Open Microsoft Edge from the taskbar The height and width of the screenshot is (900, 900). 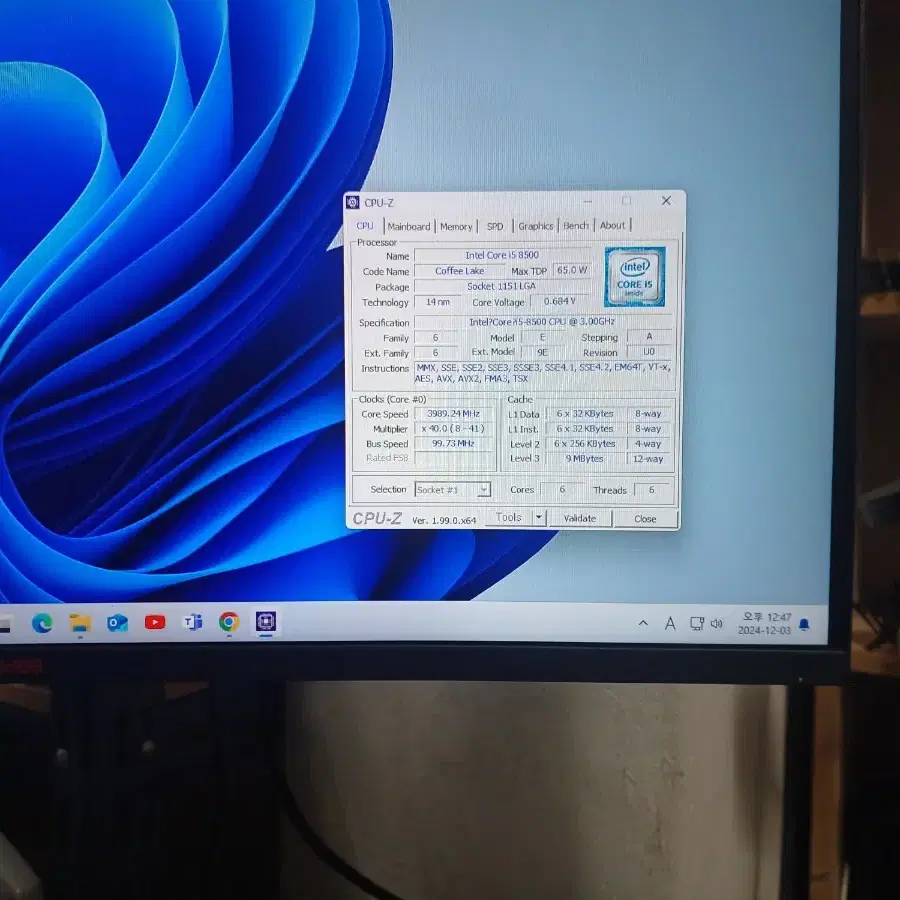[x=42, y=623]
